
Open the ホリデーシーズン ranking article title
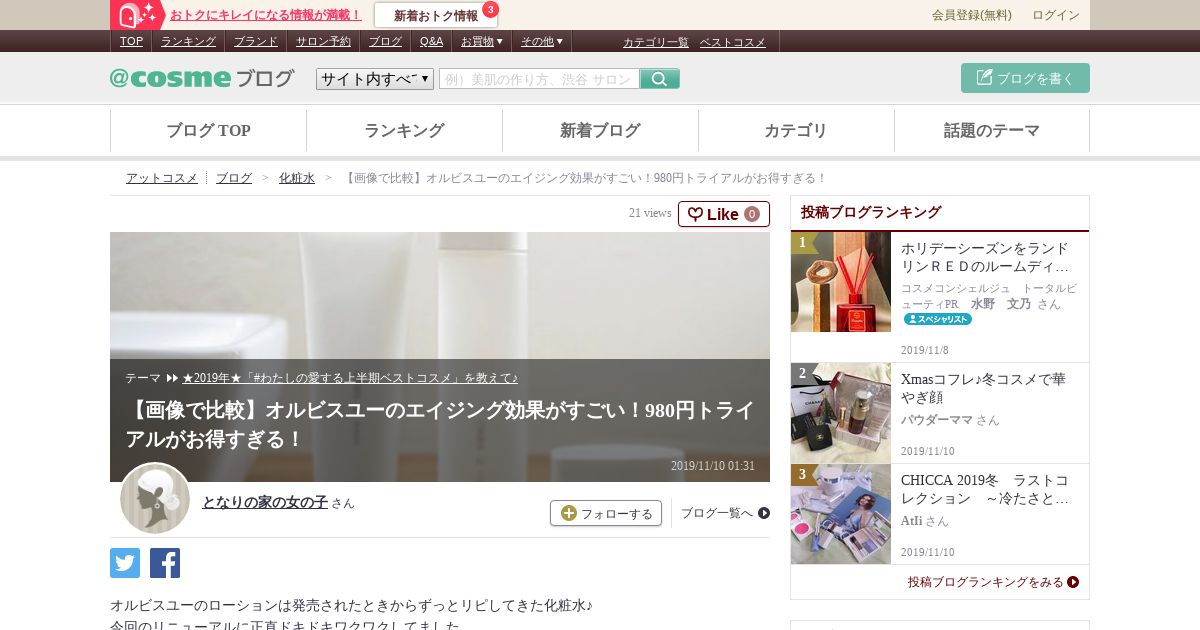(x=985, y=258)
